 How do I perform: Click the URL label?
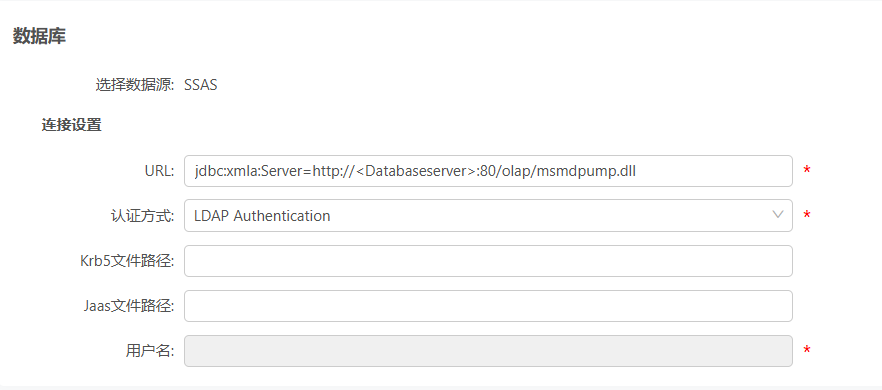(159, 171)
